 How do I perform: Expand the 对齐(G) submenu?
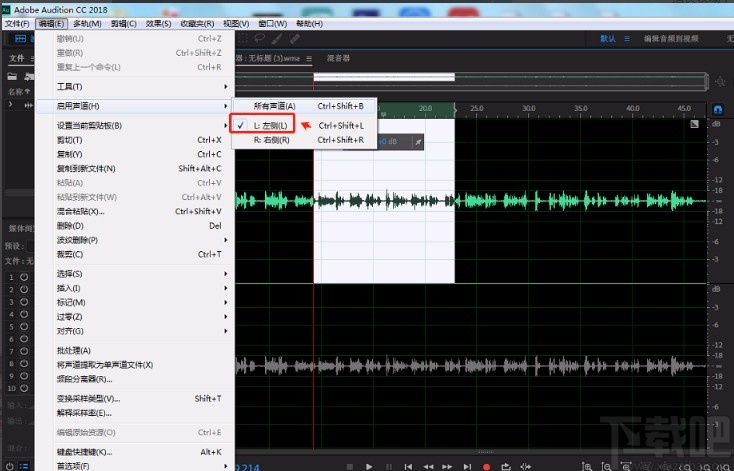[135, 331]
